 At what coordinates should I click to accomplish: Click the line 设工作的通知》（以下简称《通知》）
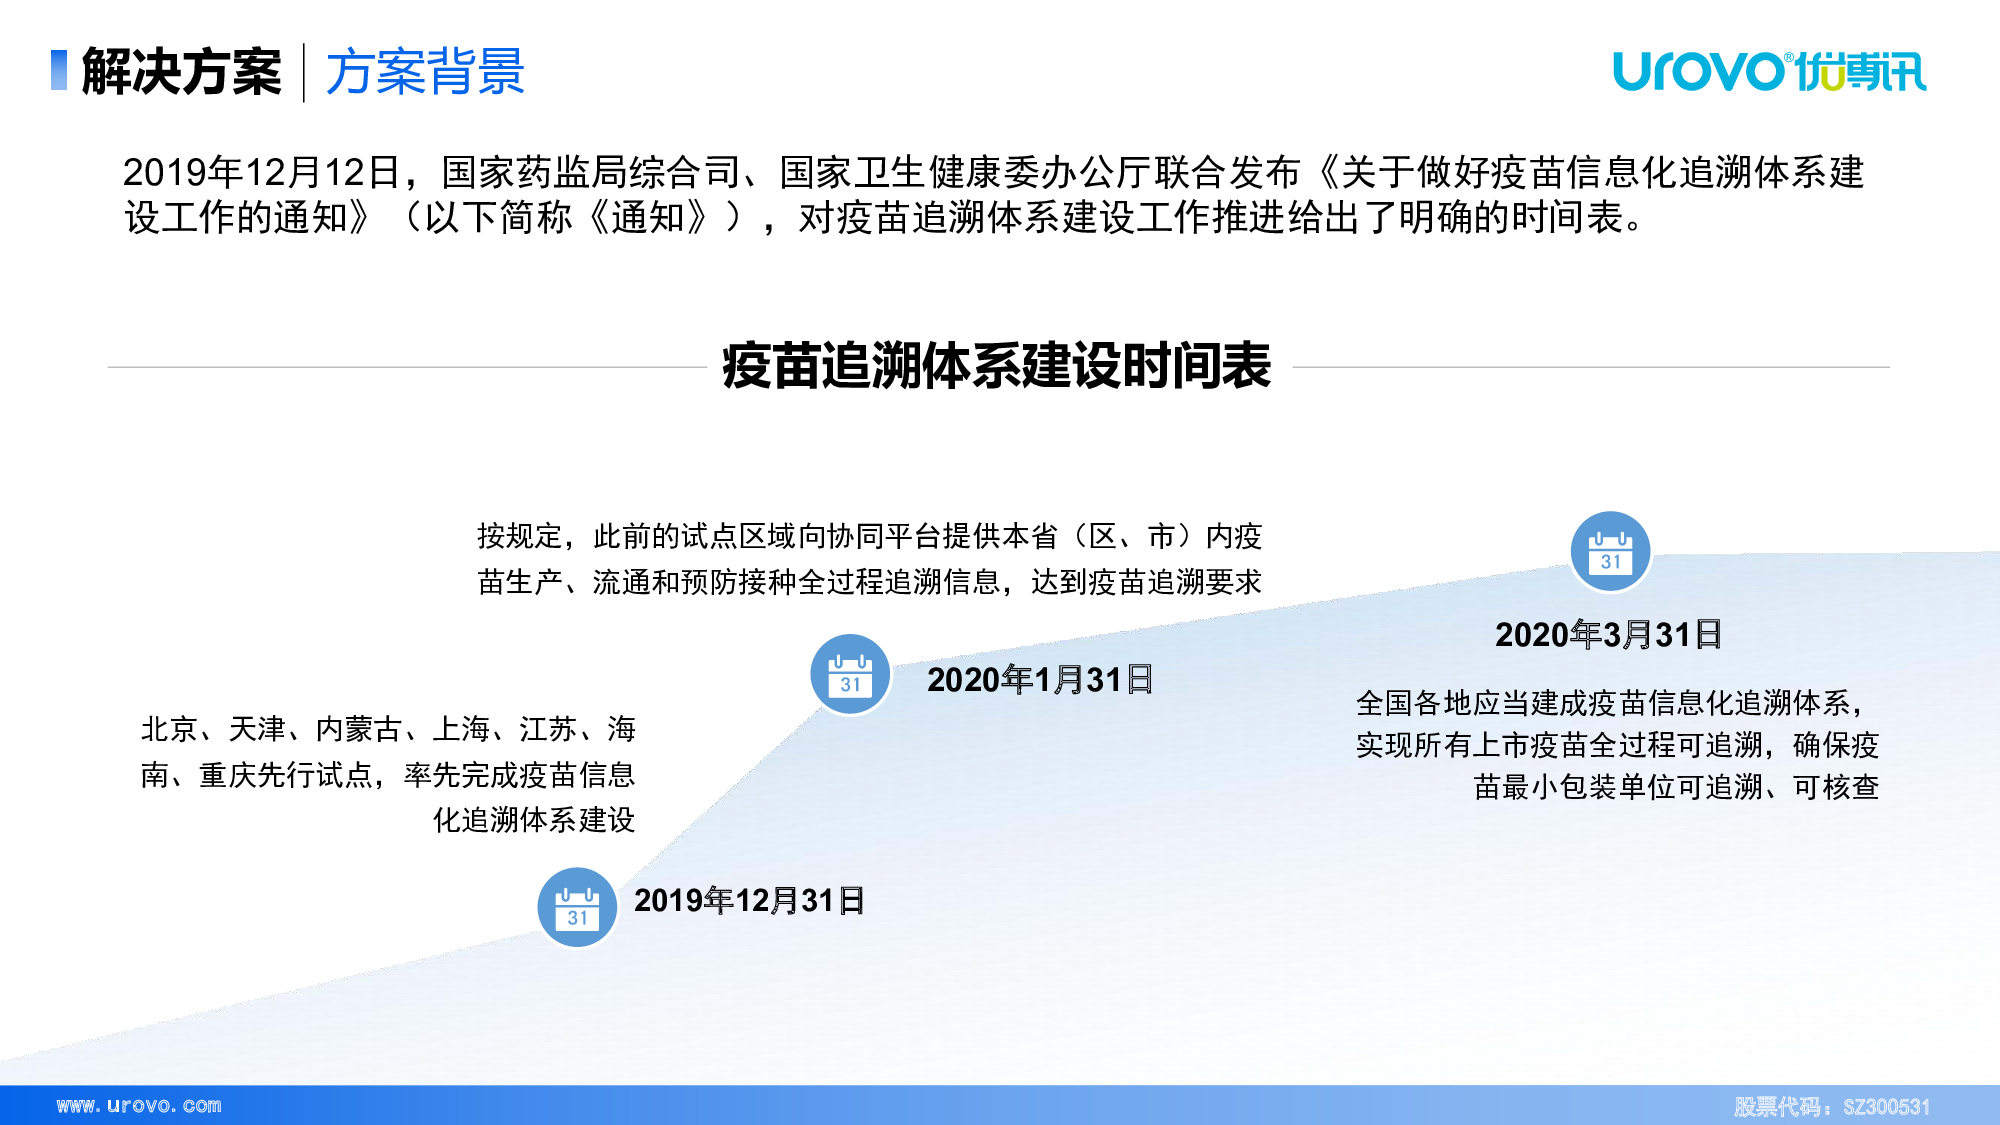tap(434, 217)
